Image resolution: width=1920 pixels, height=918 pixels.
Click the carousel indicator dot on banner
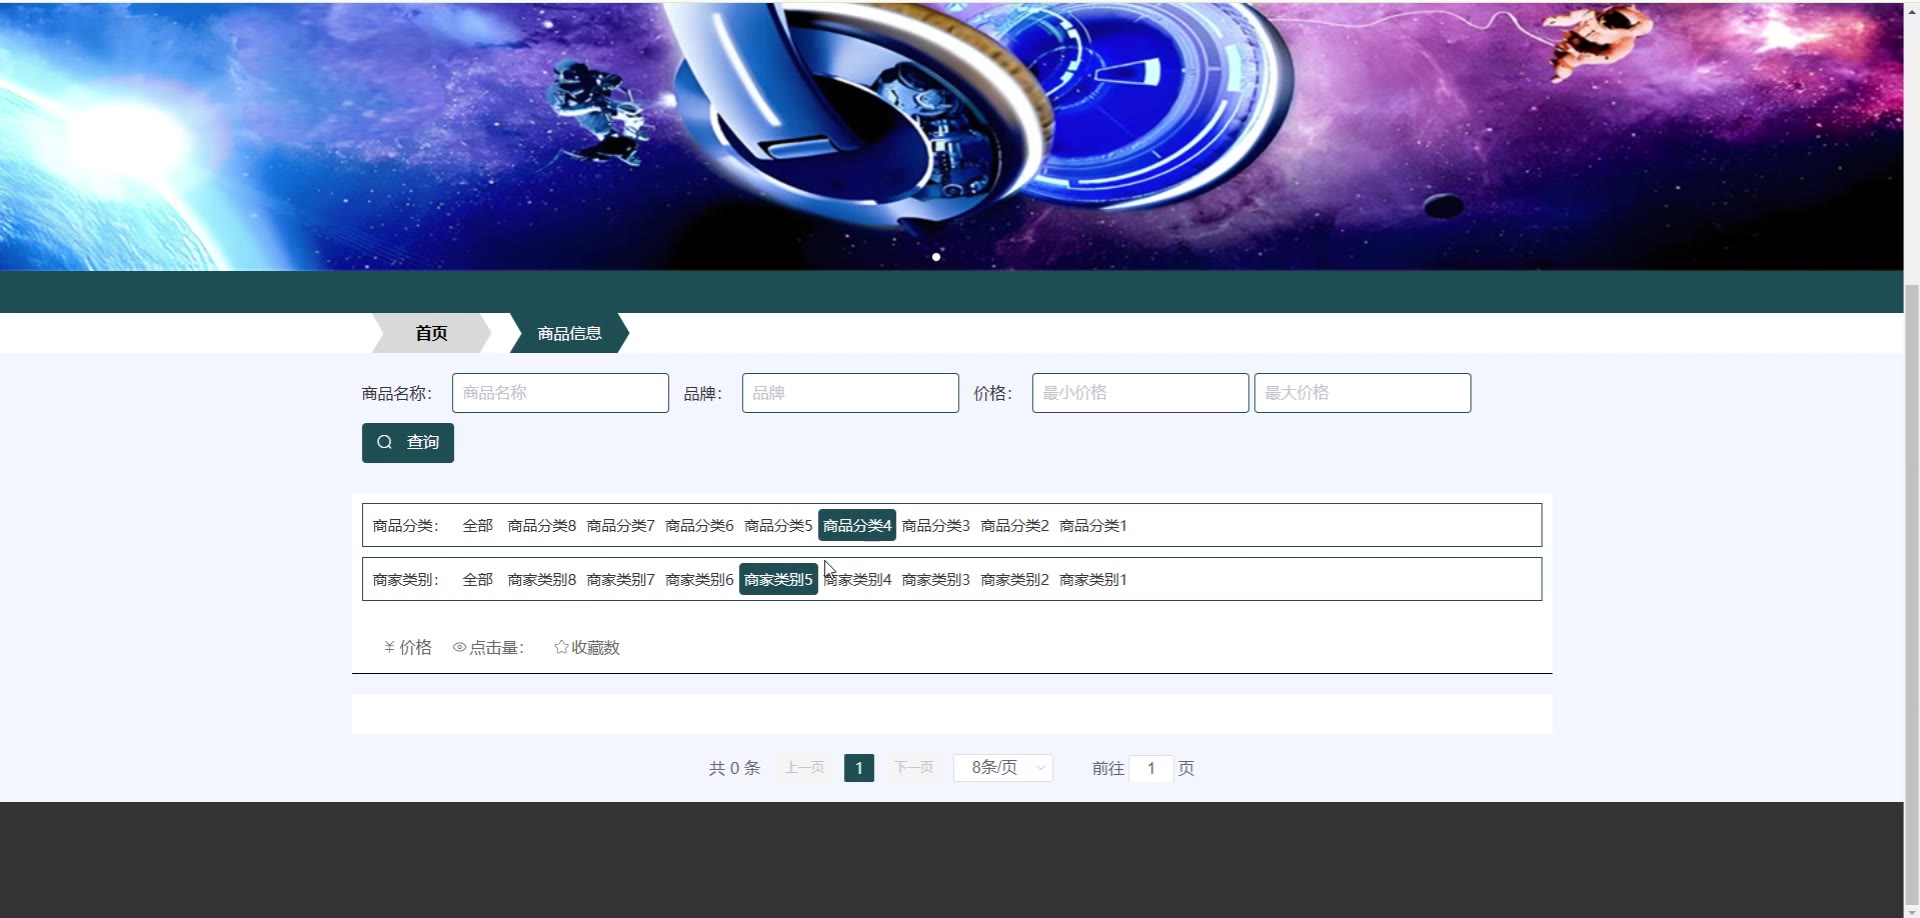(x=936, y=257)
